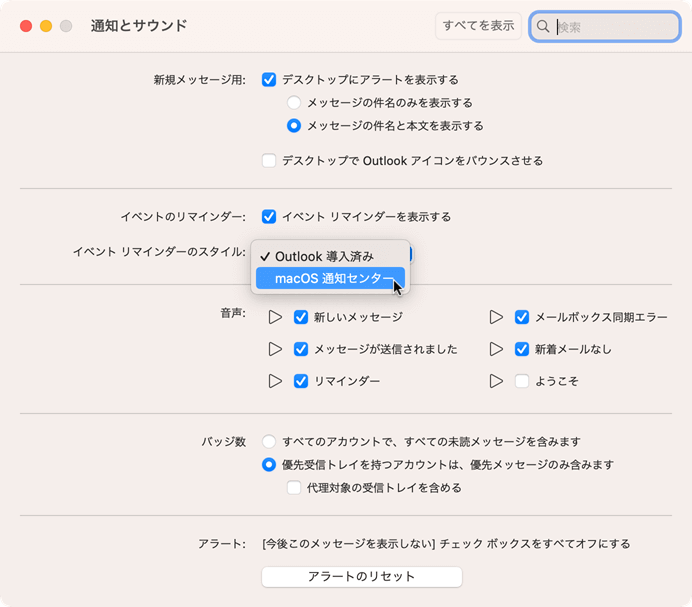Click the 検索 search field
692x607 pixels.
pyautogui.click(x=612, y=27)
